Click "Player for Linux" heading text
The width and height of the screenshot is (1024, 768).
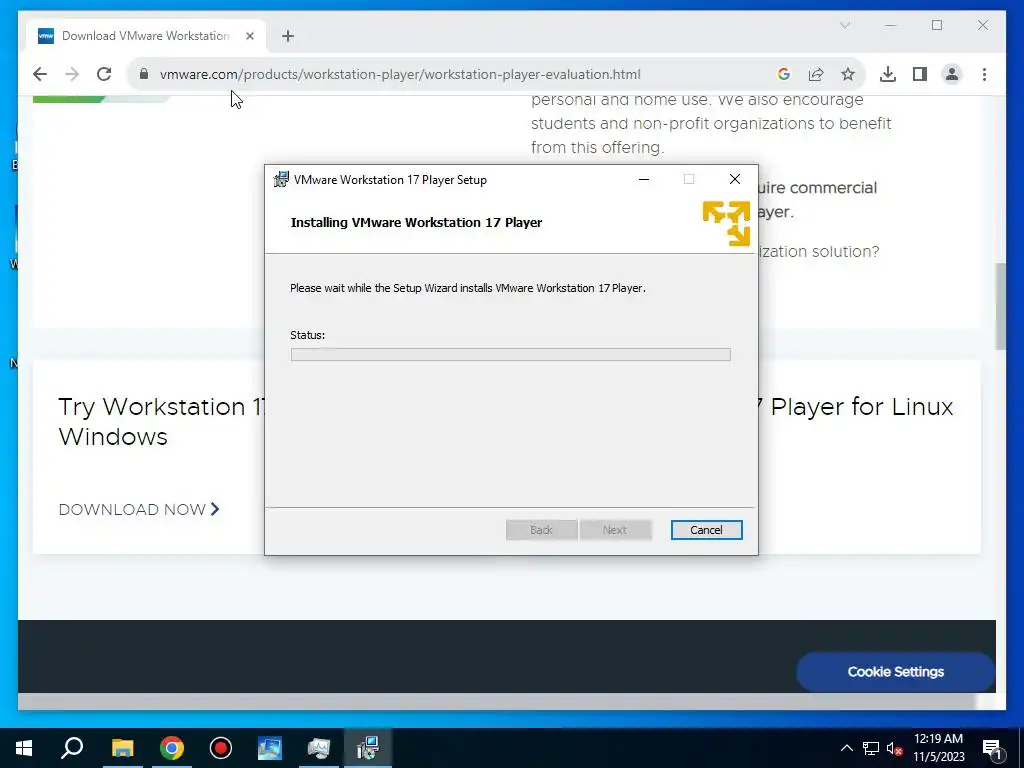click(861, 407)
